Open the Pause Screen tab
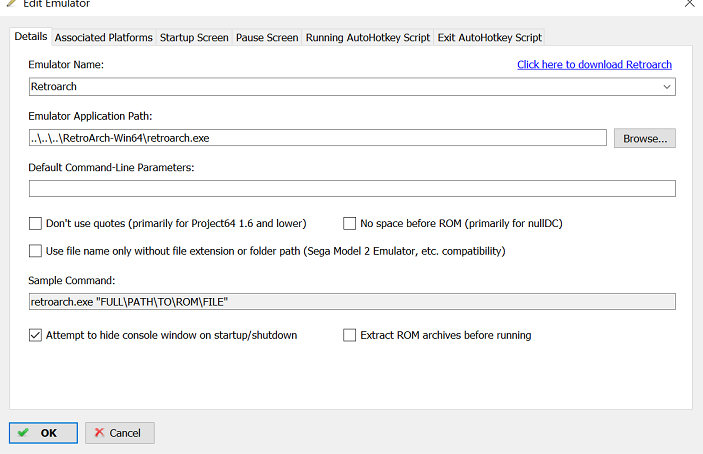This screenshot has width=703, height=454. (x=267, y=38)
